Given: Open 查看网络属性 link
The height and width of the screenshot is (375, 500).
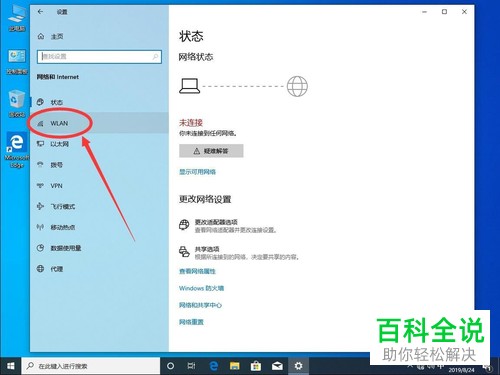Looking at the screenshot, I should coord(197,271).
